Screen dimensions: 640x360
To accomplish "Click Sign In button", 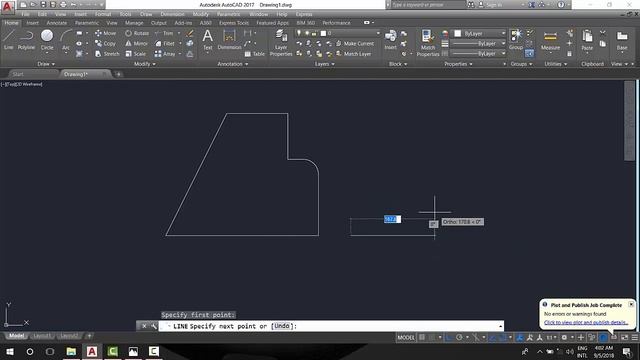I will point(489,4).
